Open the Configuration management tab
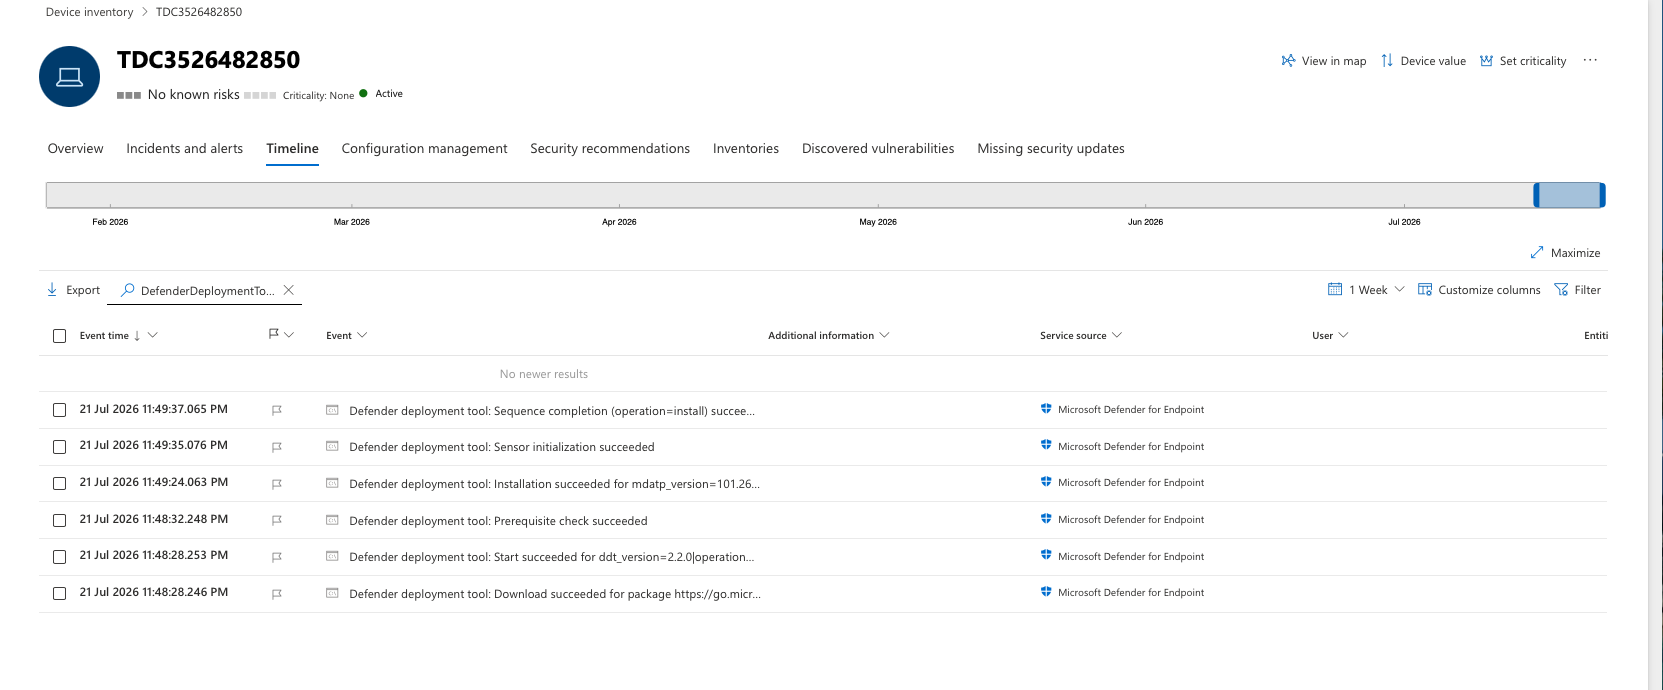The image size is (1663, 690). coord(424,148)
